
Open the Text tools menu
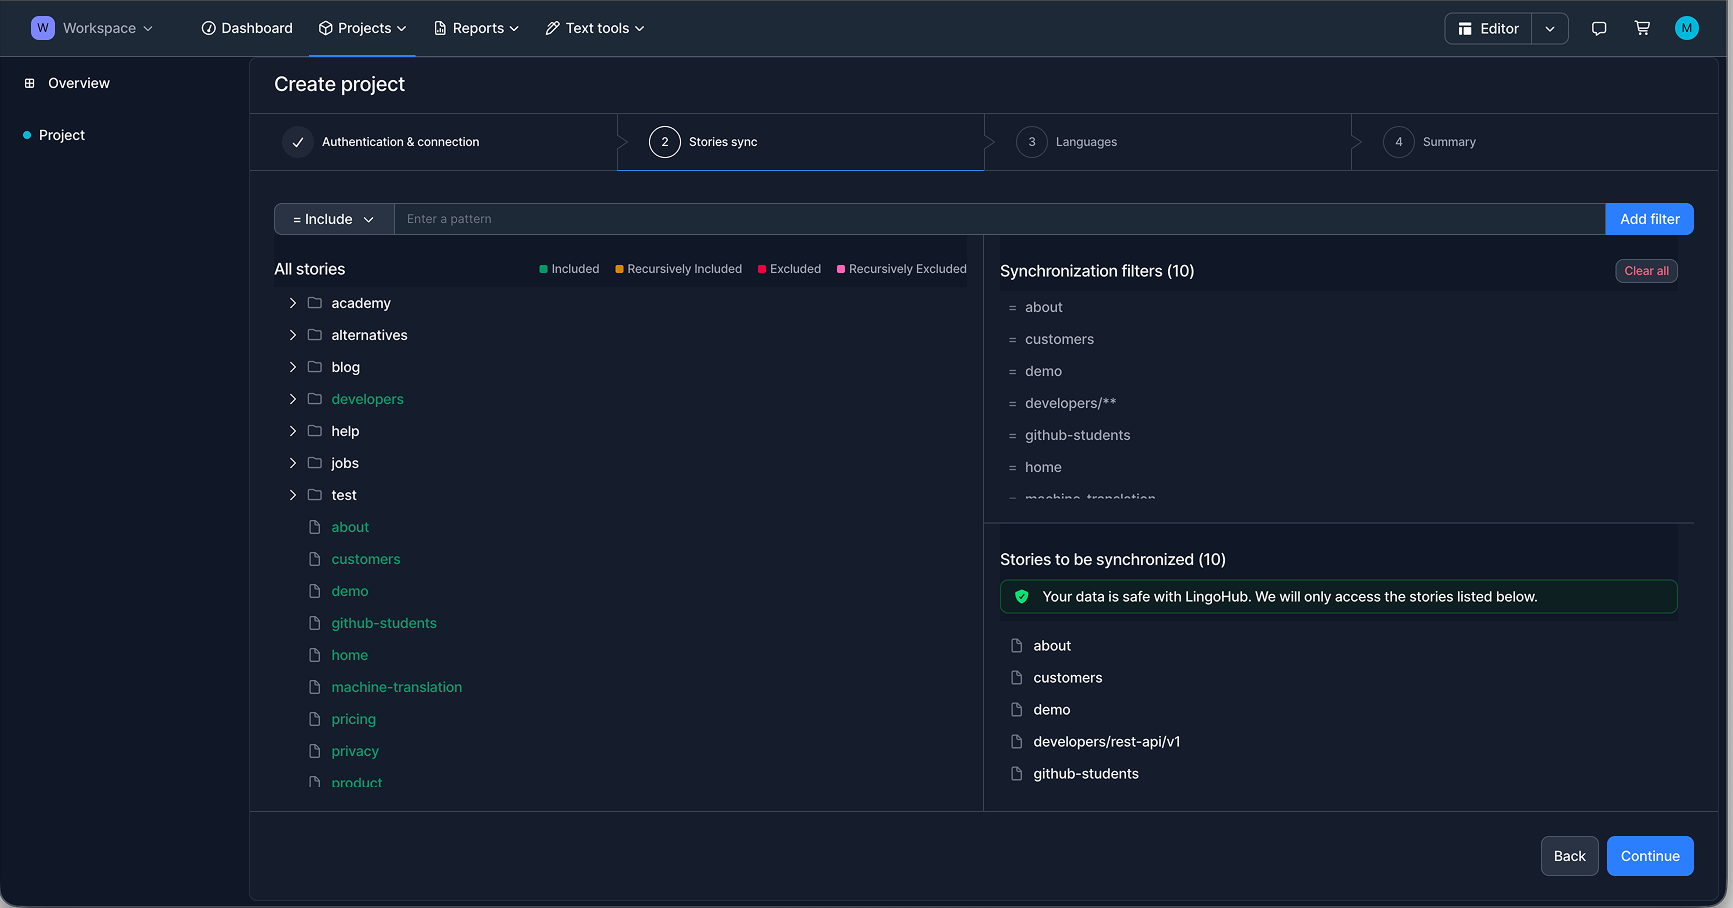595,28
